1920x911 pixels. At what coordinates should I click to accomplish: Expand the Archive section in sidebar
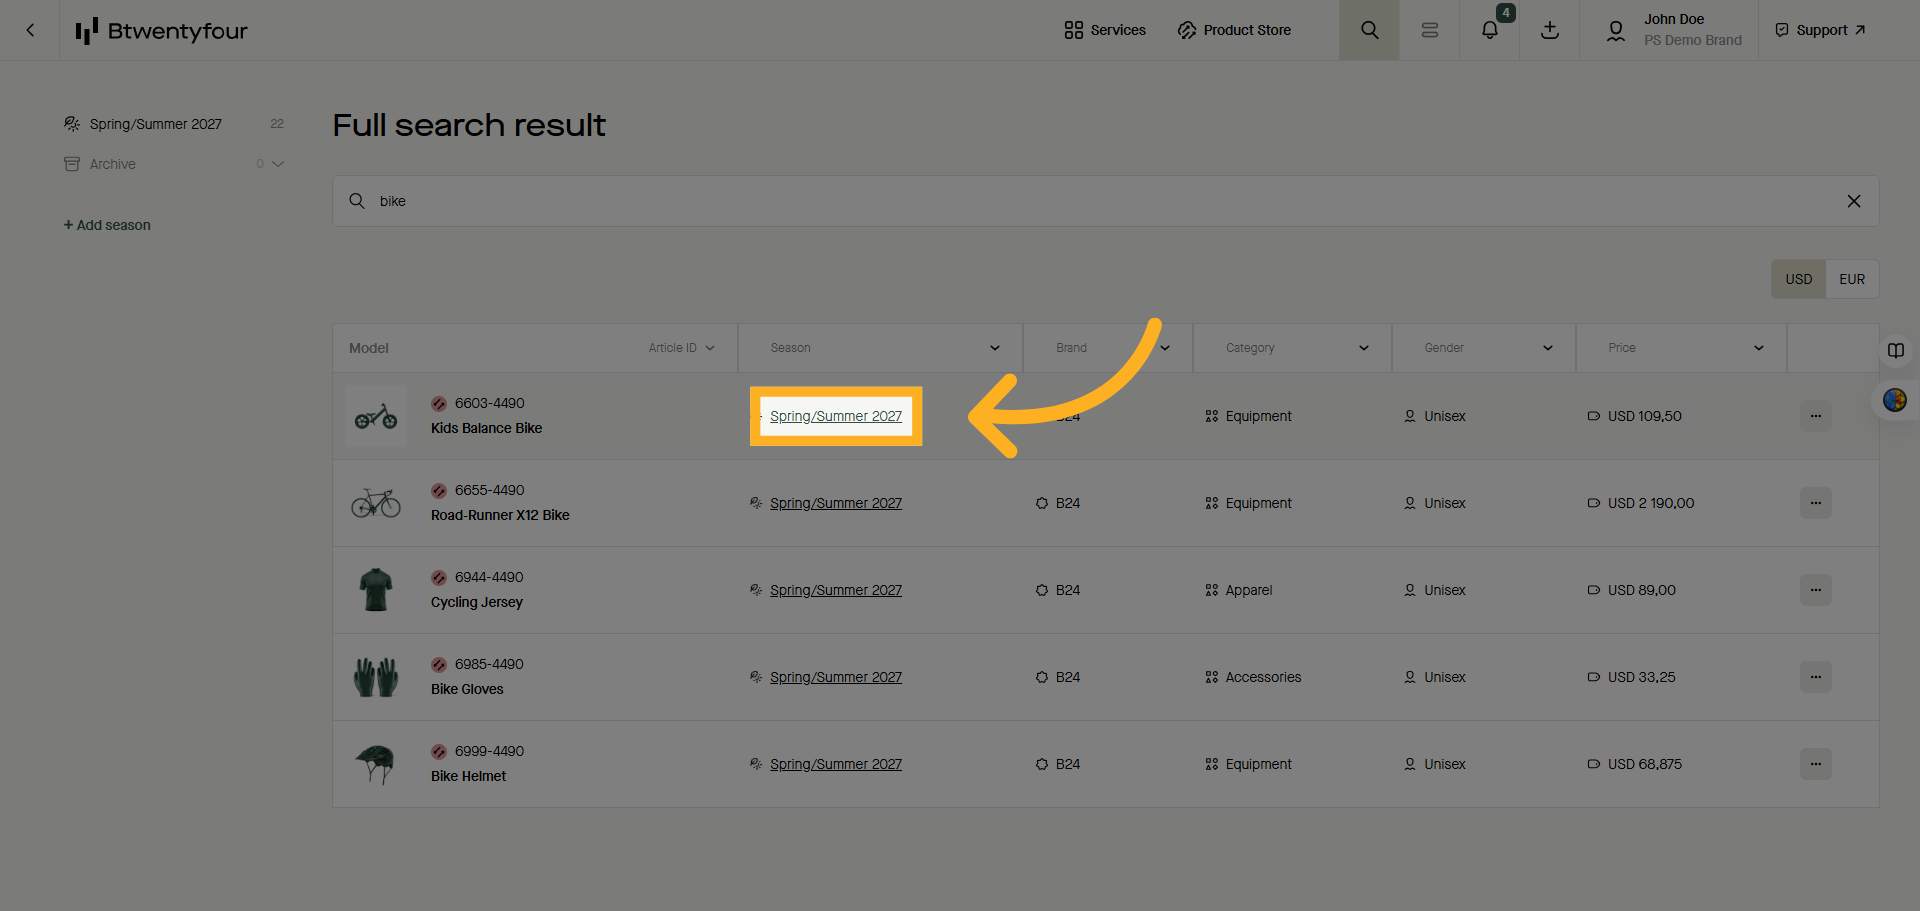pyautogui.click(x=278, y=164)
